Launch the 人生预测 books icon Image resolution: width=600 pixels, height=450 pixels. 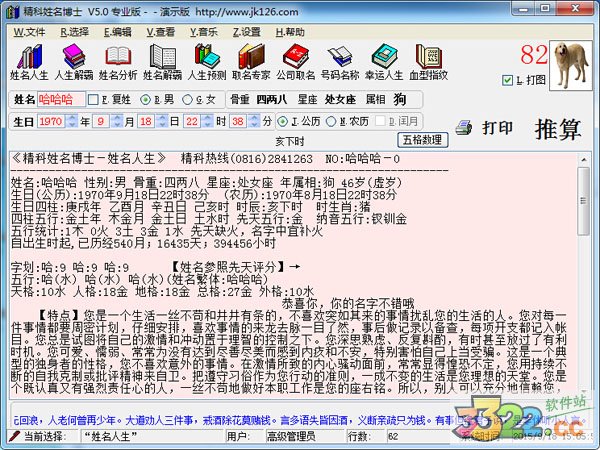pyautogui.click(x=207, y=62)
